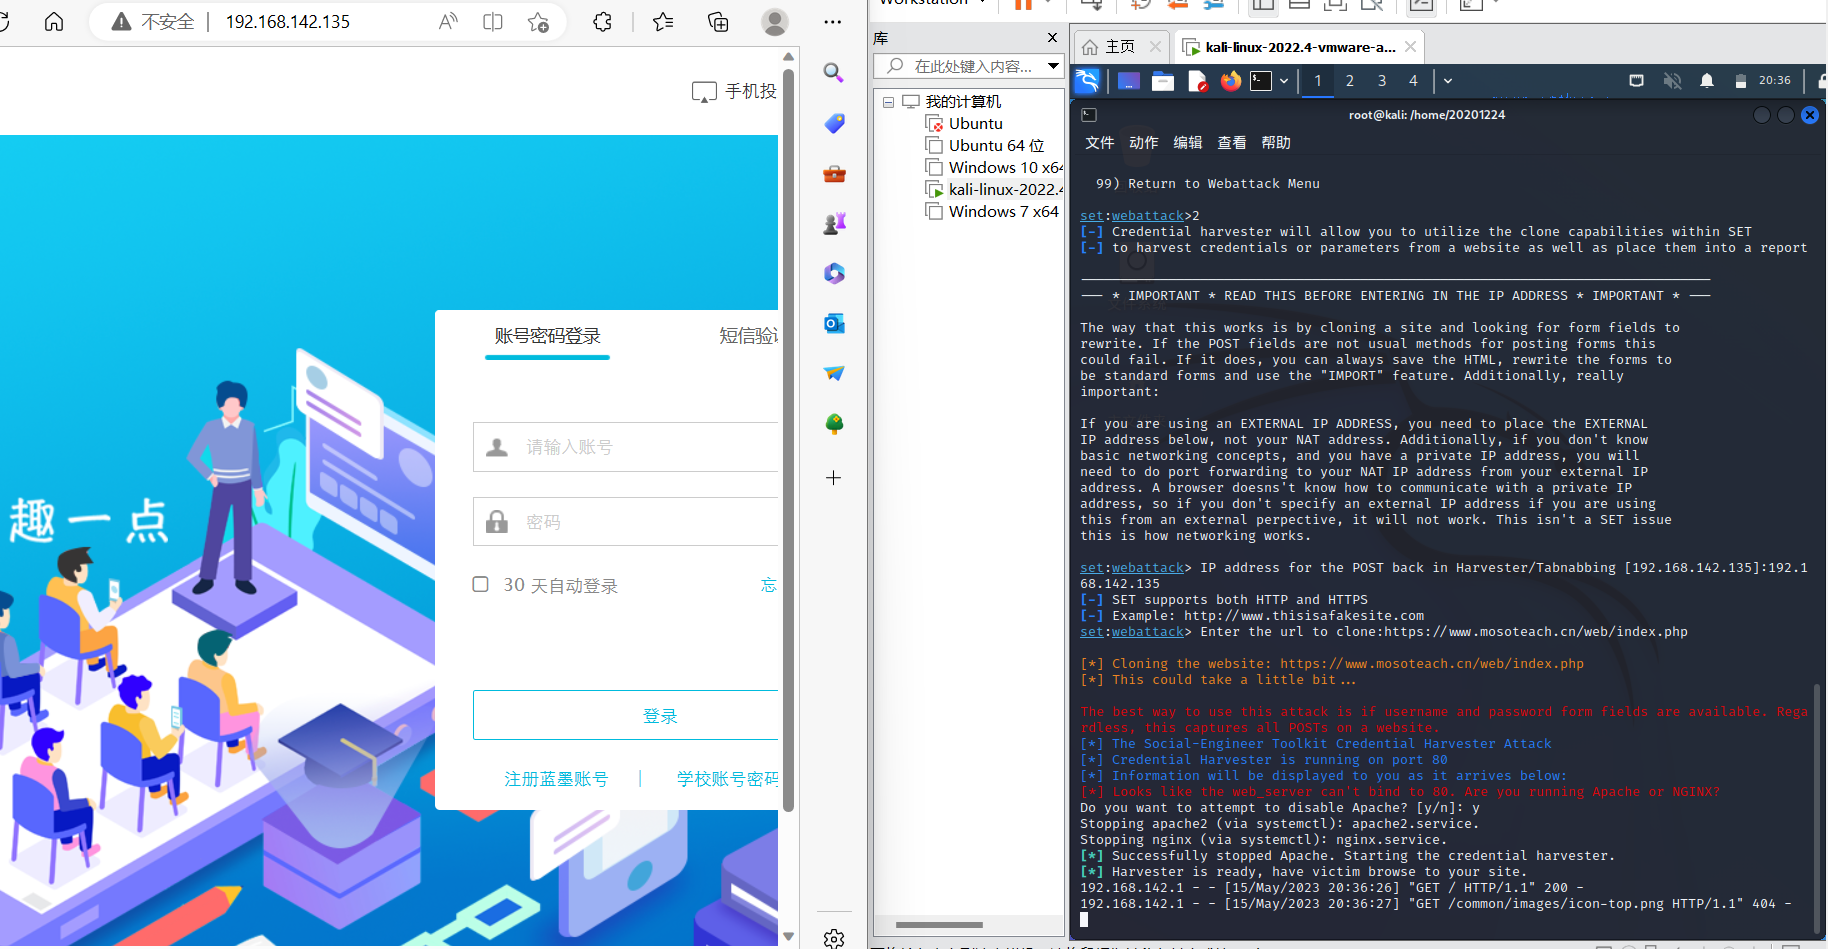Open terminal dropdown arrow in Kali panel
This screenshot has height=949, width=1828.
(x=1284, y=81)
